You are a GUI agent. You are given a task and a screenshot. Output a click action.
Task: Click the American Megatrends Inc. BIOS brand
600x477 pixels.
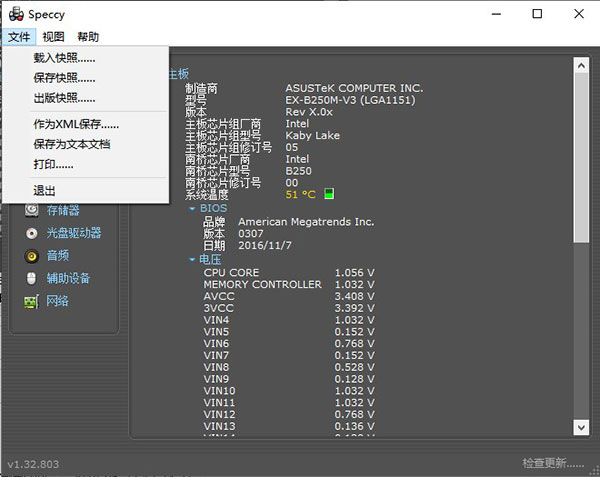(306, 222)
